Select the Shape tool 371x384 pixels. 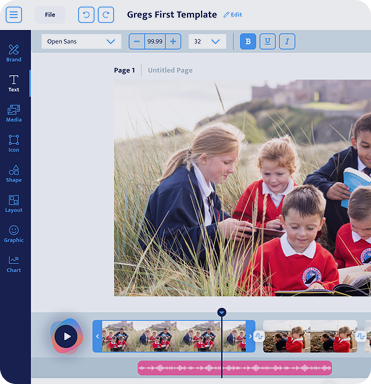(x=14, y=173)
